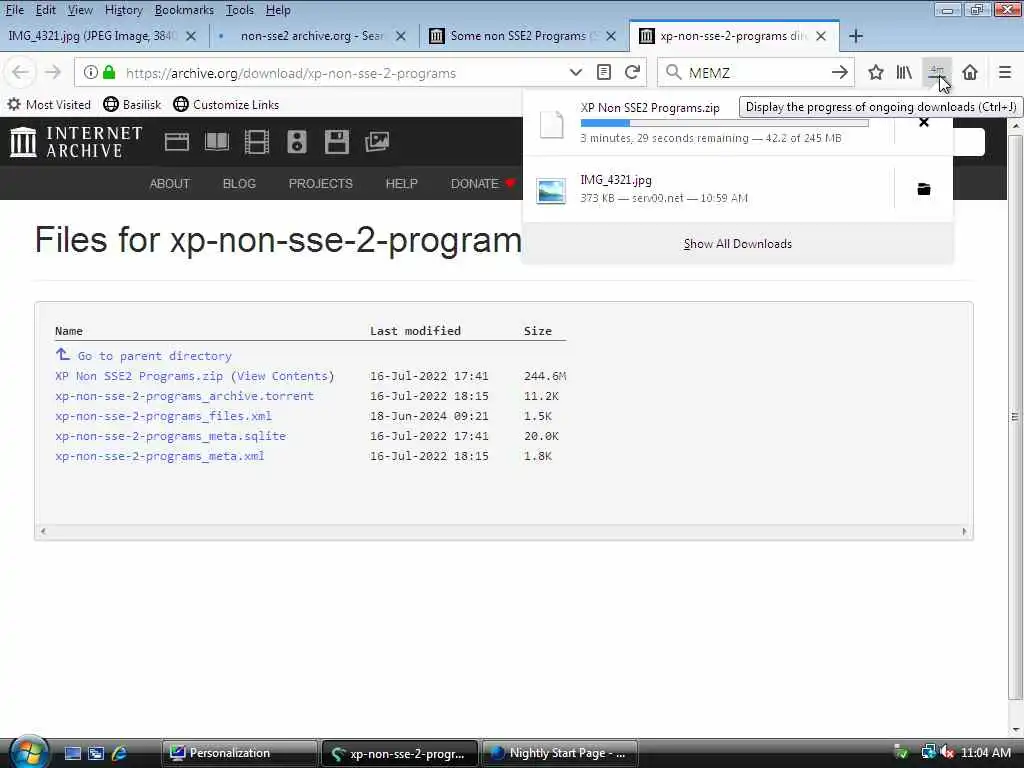This screenshot has height=768, width=1024.
Task: Click the browser Back arrow button
Action: pyautogui.click(x=20, y=72)
